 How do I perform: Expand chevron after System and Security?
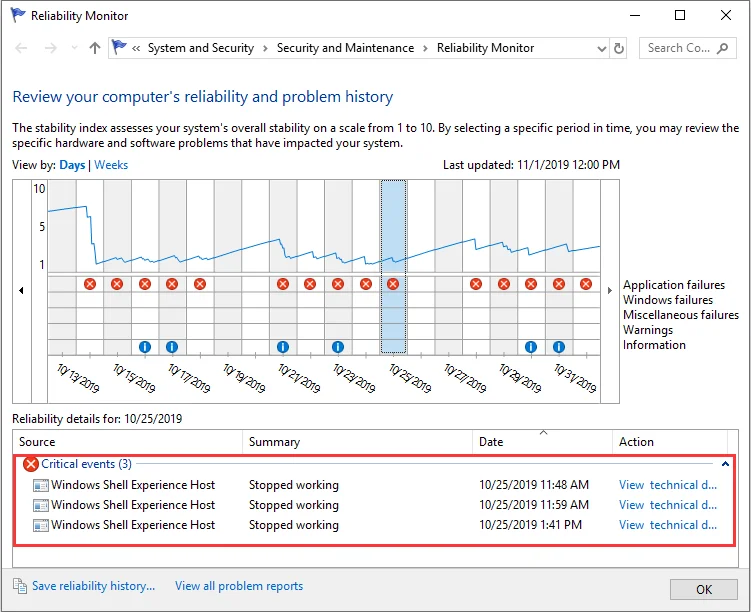pyautogui.click(x=265, y=48)
